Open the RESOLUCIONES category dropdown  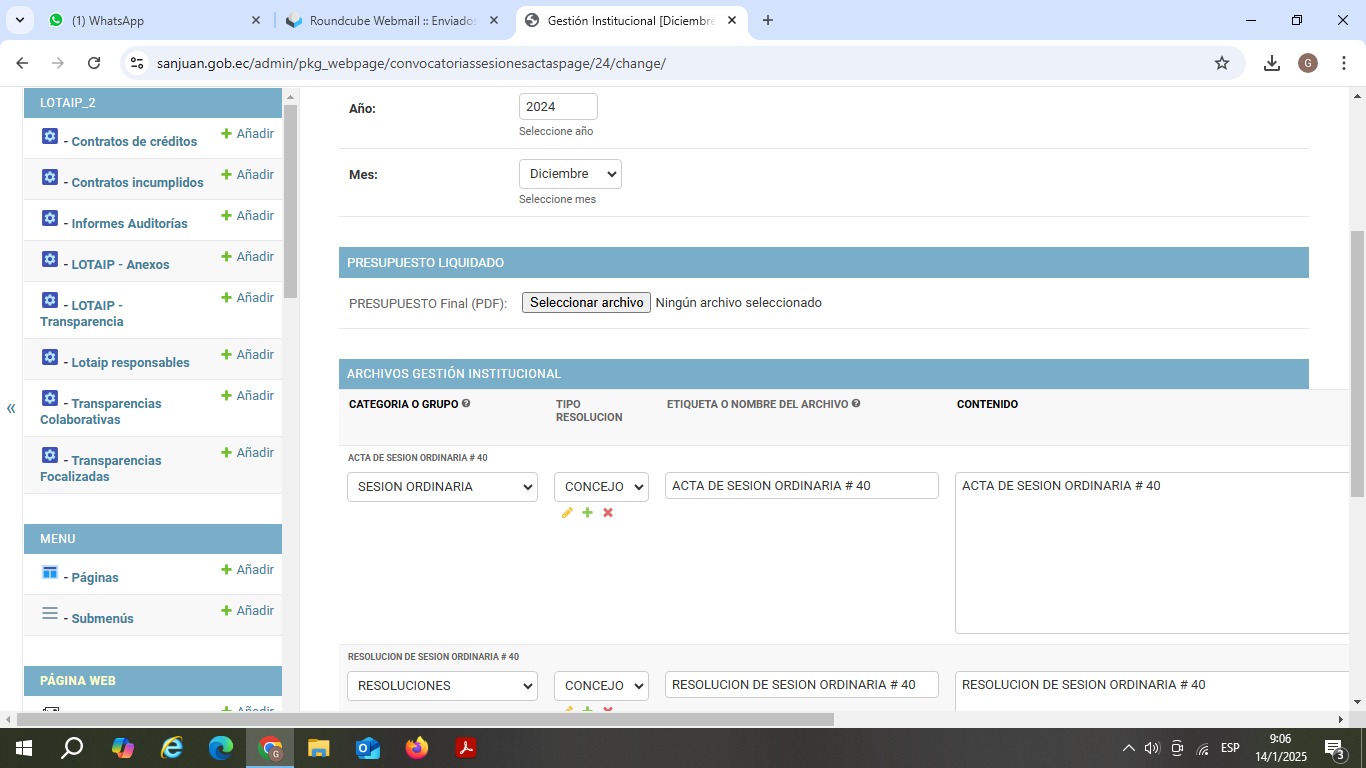pyautogui.click(x=442, y=686)
